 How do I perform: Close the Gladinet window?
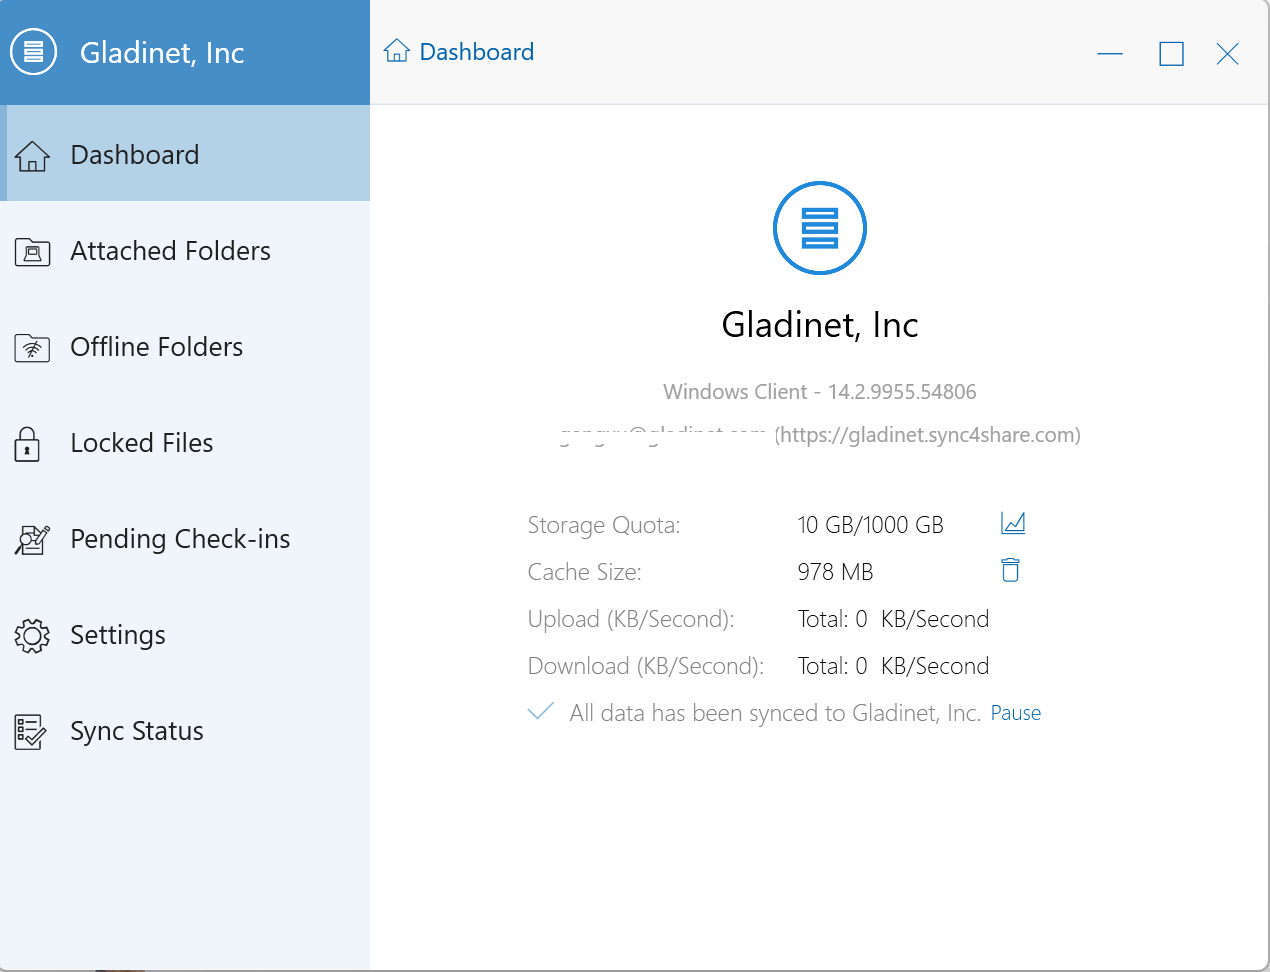tap(1227, 53)
